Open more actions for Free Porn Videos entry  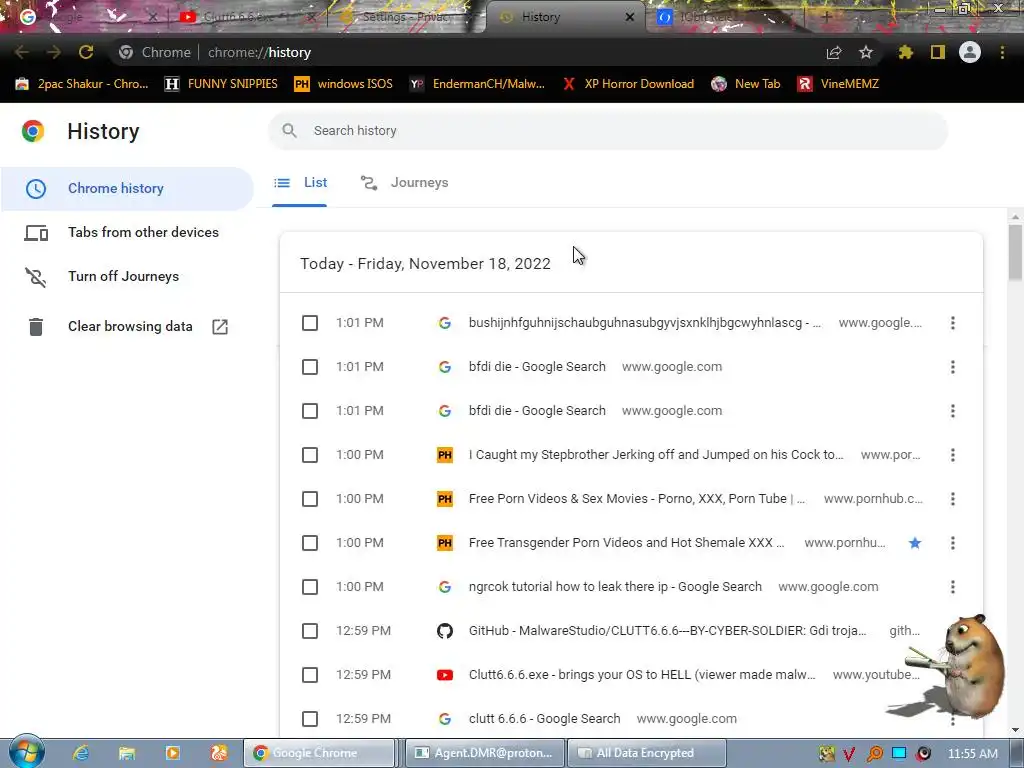[953, 499]
